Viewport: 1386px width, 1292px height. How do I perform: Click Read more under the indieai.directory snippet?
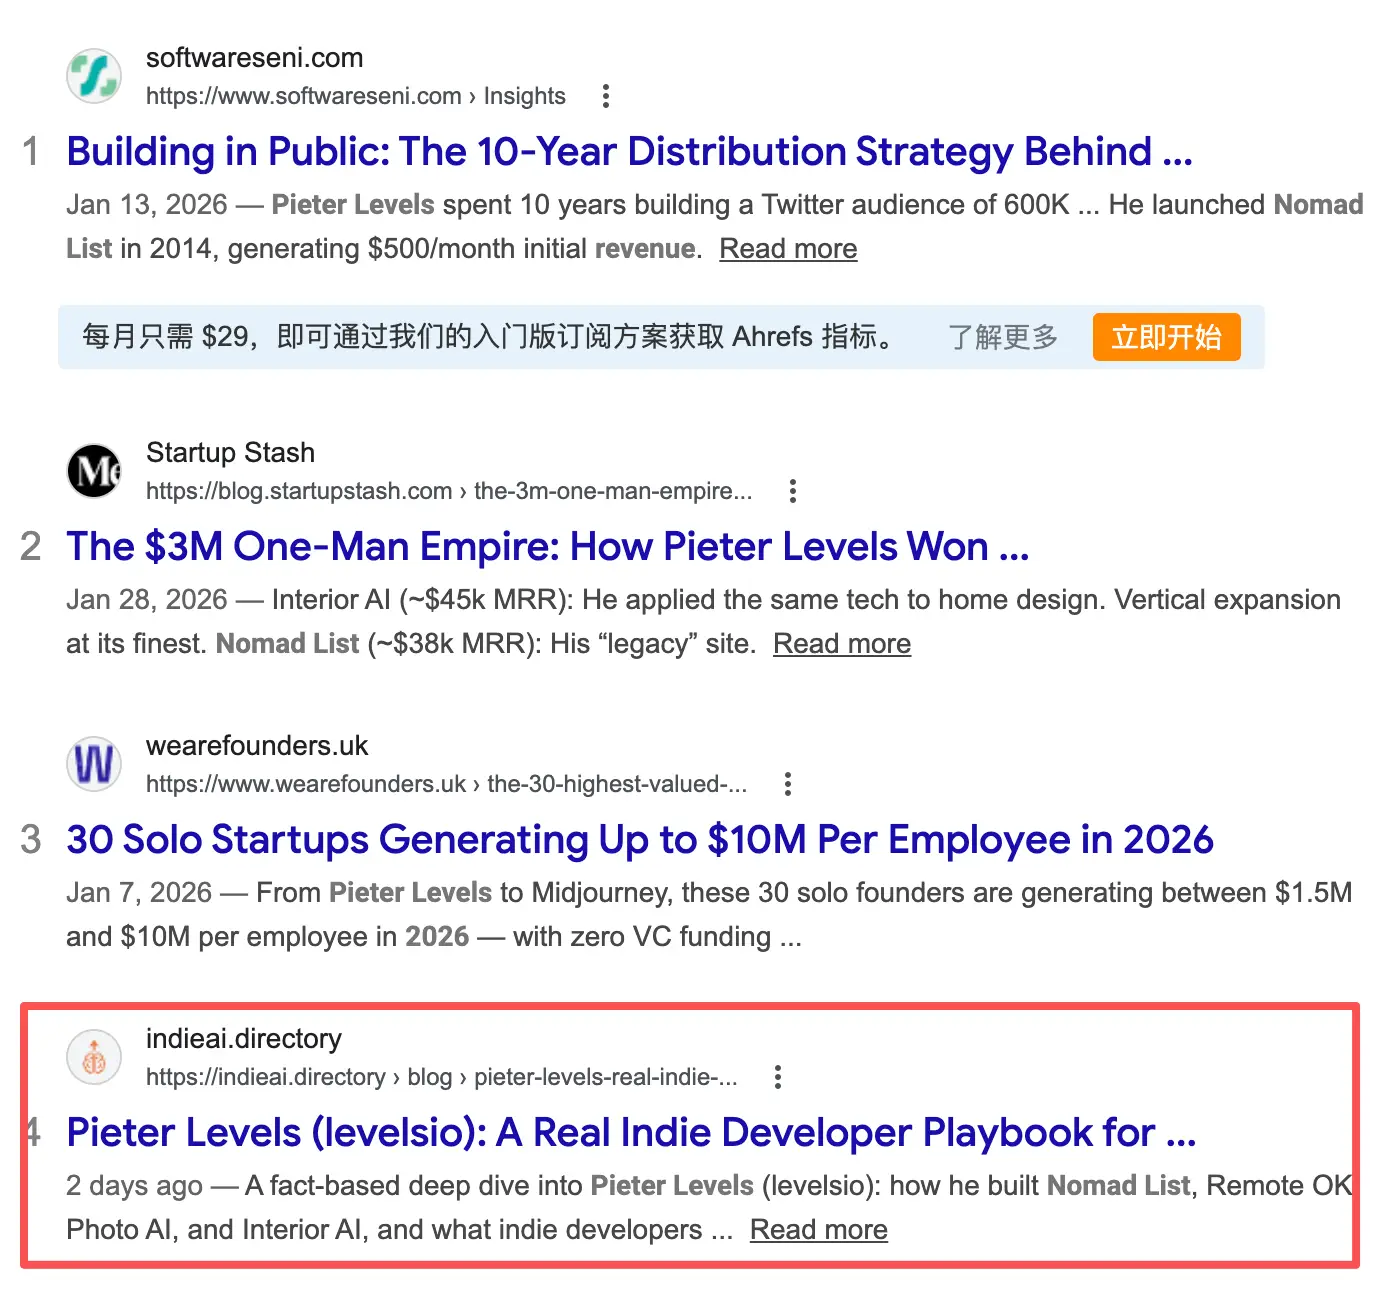point(817,1229)
